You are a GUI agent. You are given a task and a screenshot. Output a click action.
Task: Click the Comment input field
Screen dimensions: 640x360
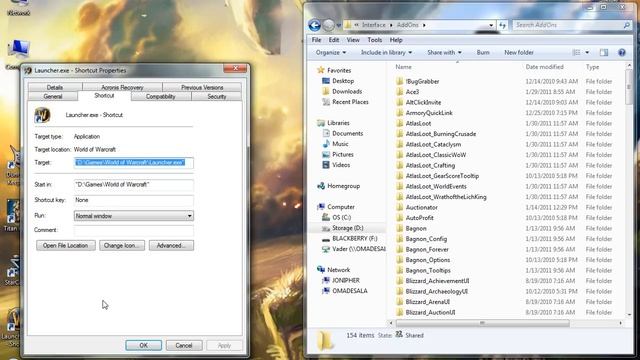pos(134,230)
